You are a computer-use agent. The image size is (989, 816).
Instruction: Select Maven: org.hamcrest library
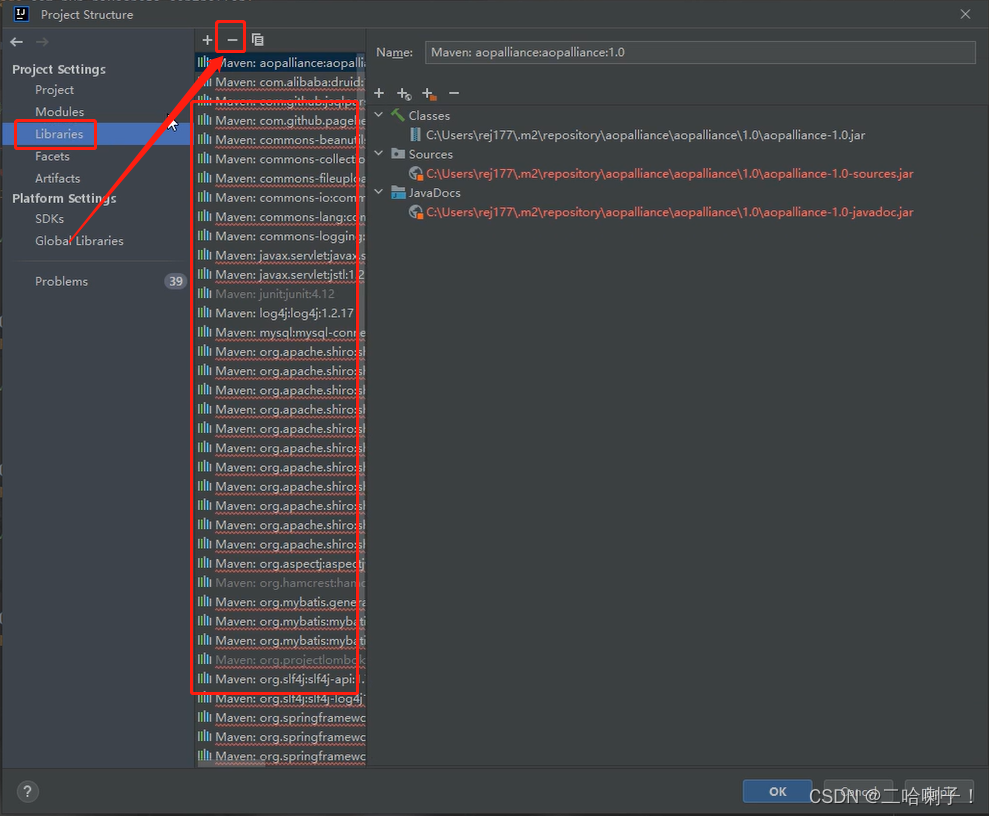(x=281, y=582)
